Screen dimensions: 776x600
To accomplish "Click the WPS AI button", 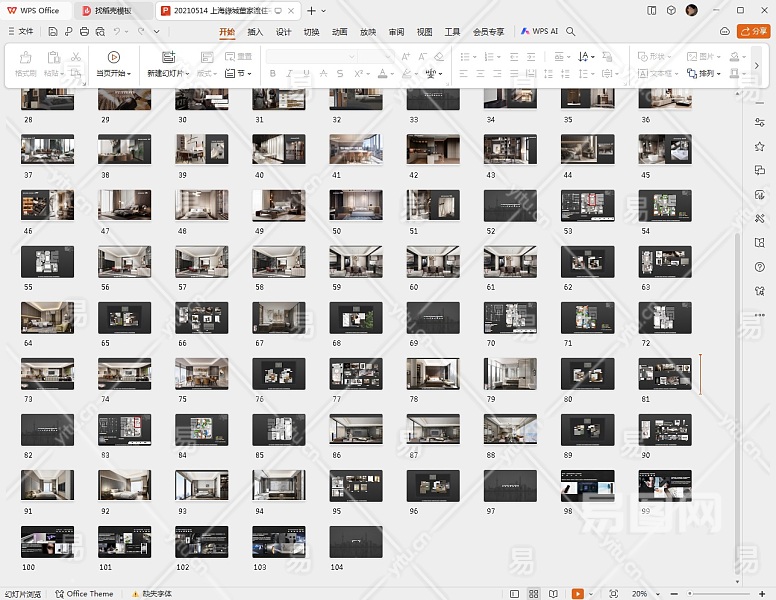I will tap(540, 32).
